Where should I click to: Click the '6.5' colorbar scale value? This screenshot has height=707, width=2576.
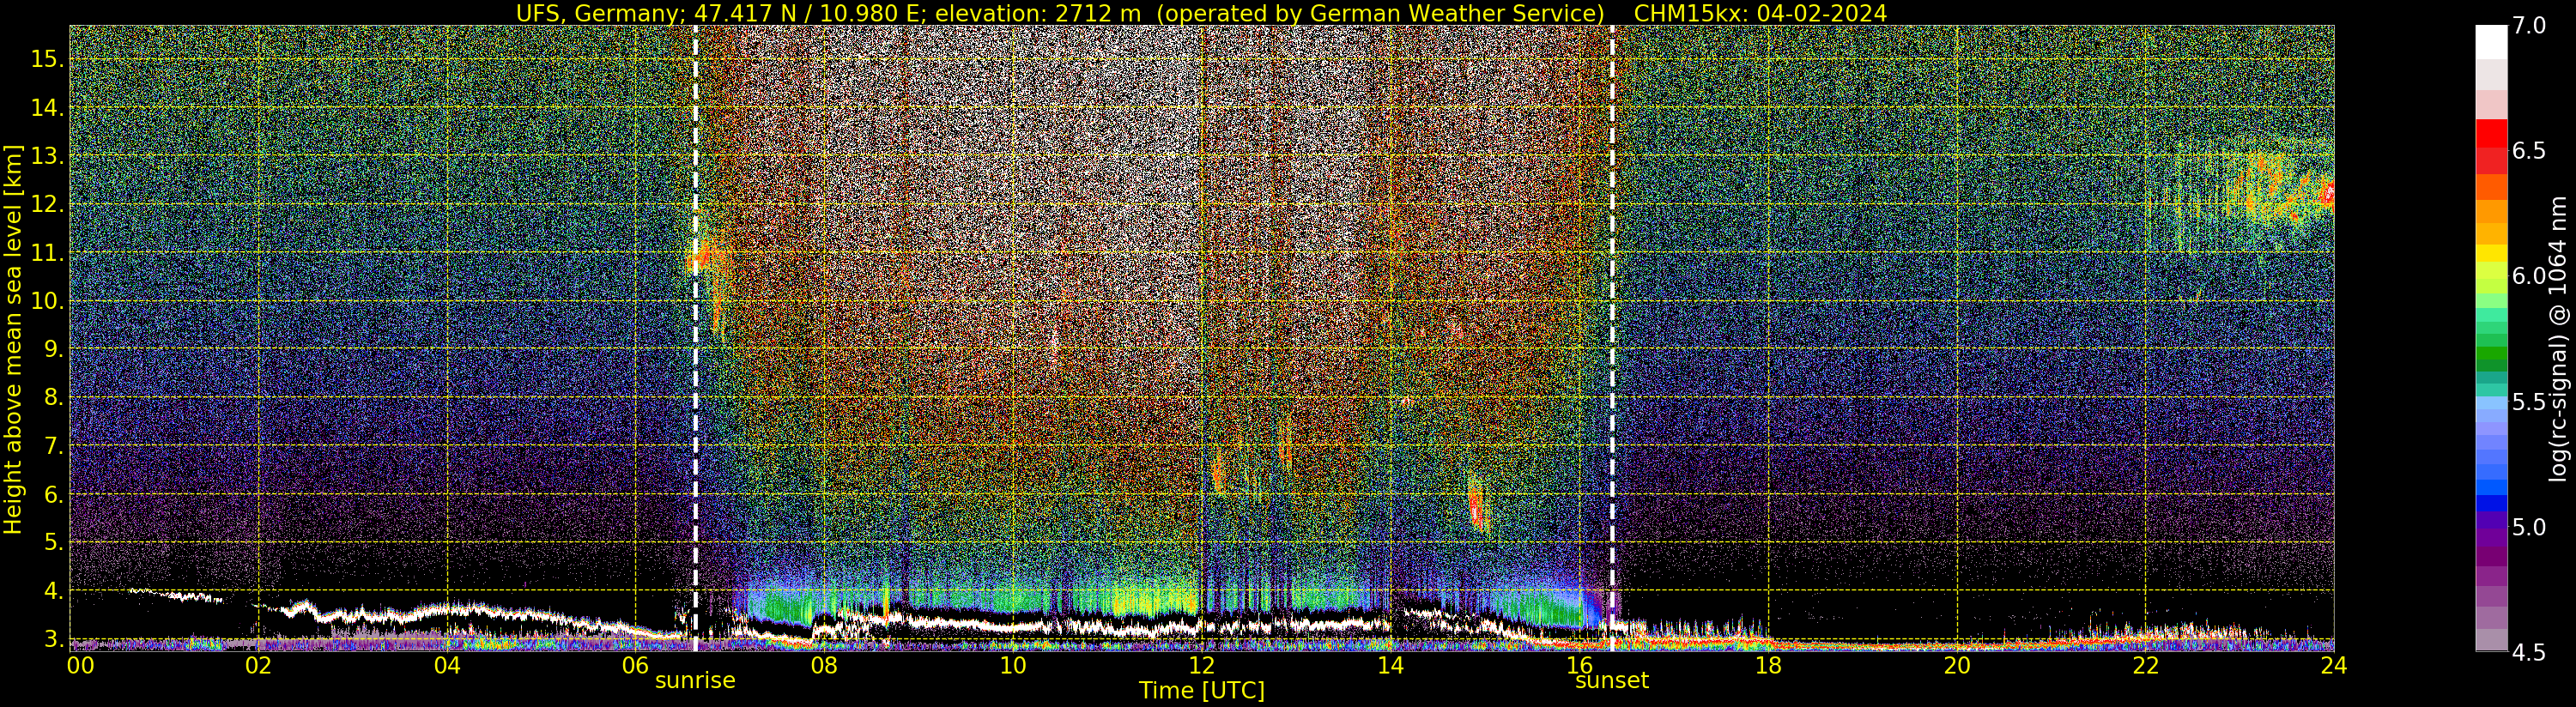click(x=2529, y=151)
